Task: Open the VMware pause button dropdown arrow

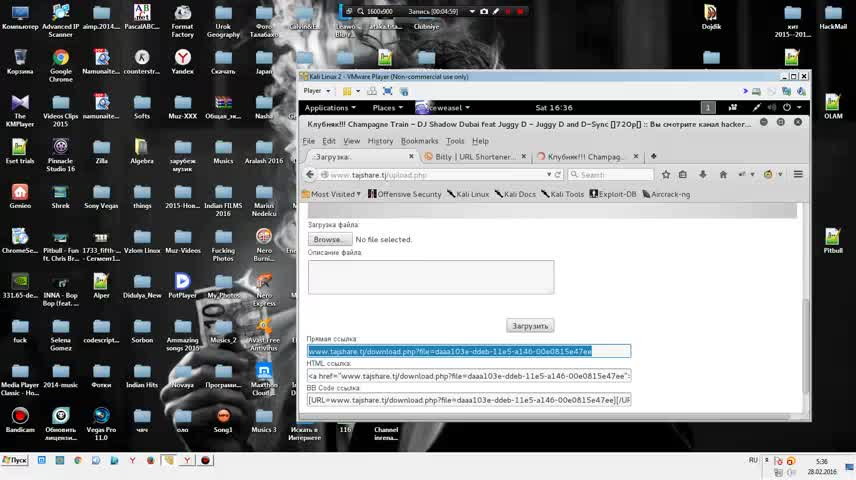Action: [x=358, y=91]
